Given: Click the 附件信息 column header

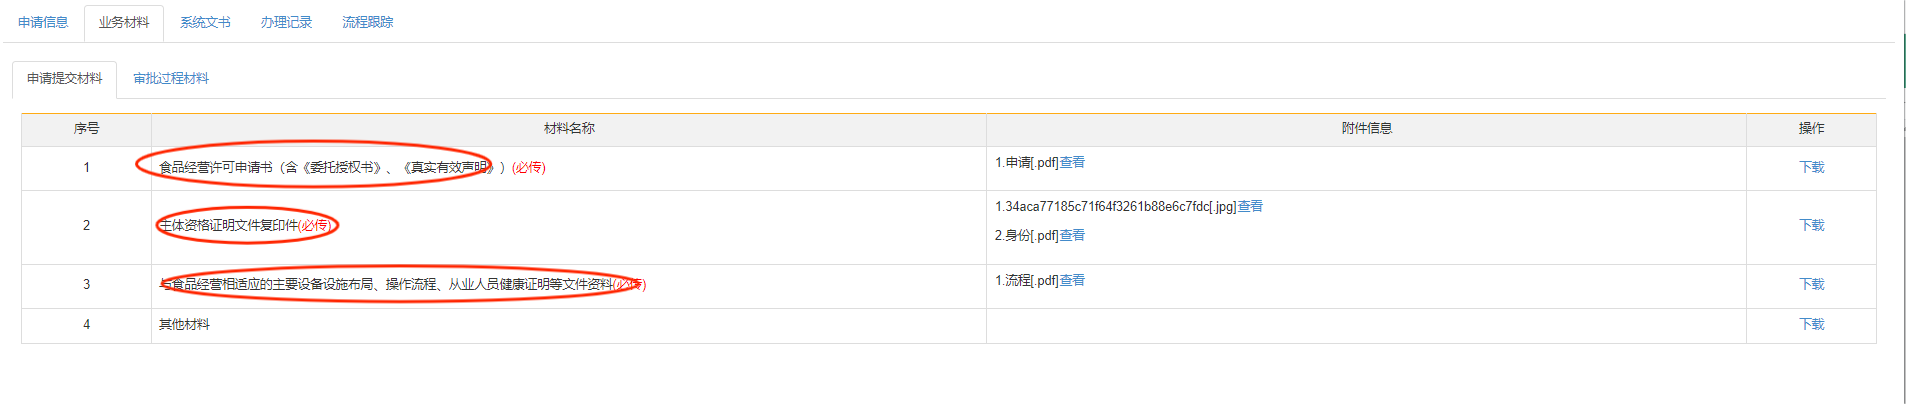Looking at the screenshot, I should pyautogui.click(x=1366, y=128).
